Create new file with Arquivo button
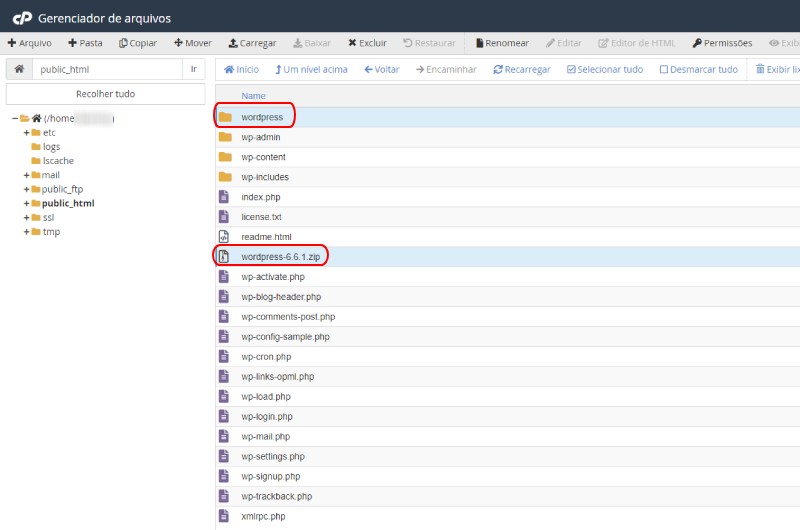The image size is (800, 530). click(x=30, y=43)
